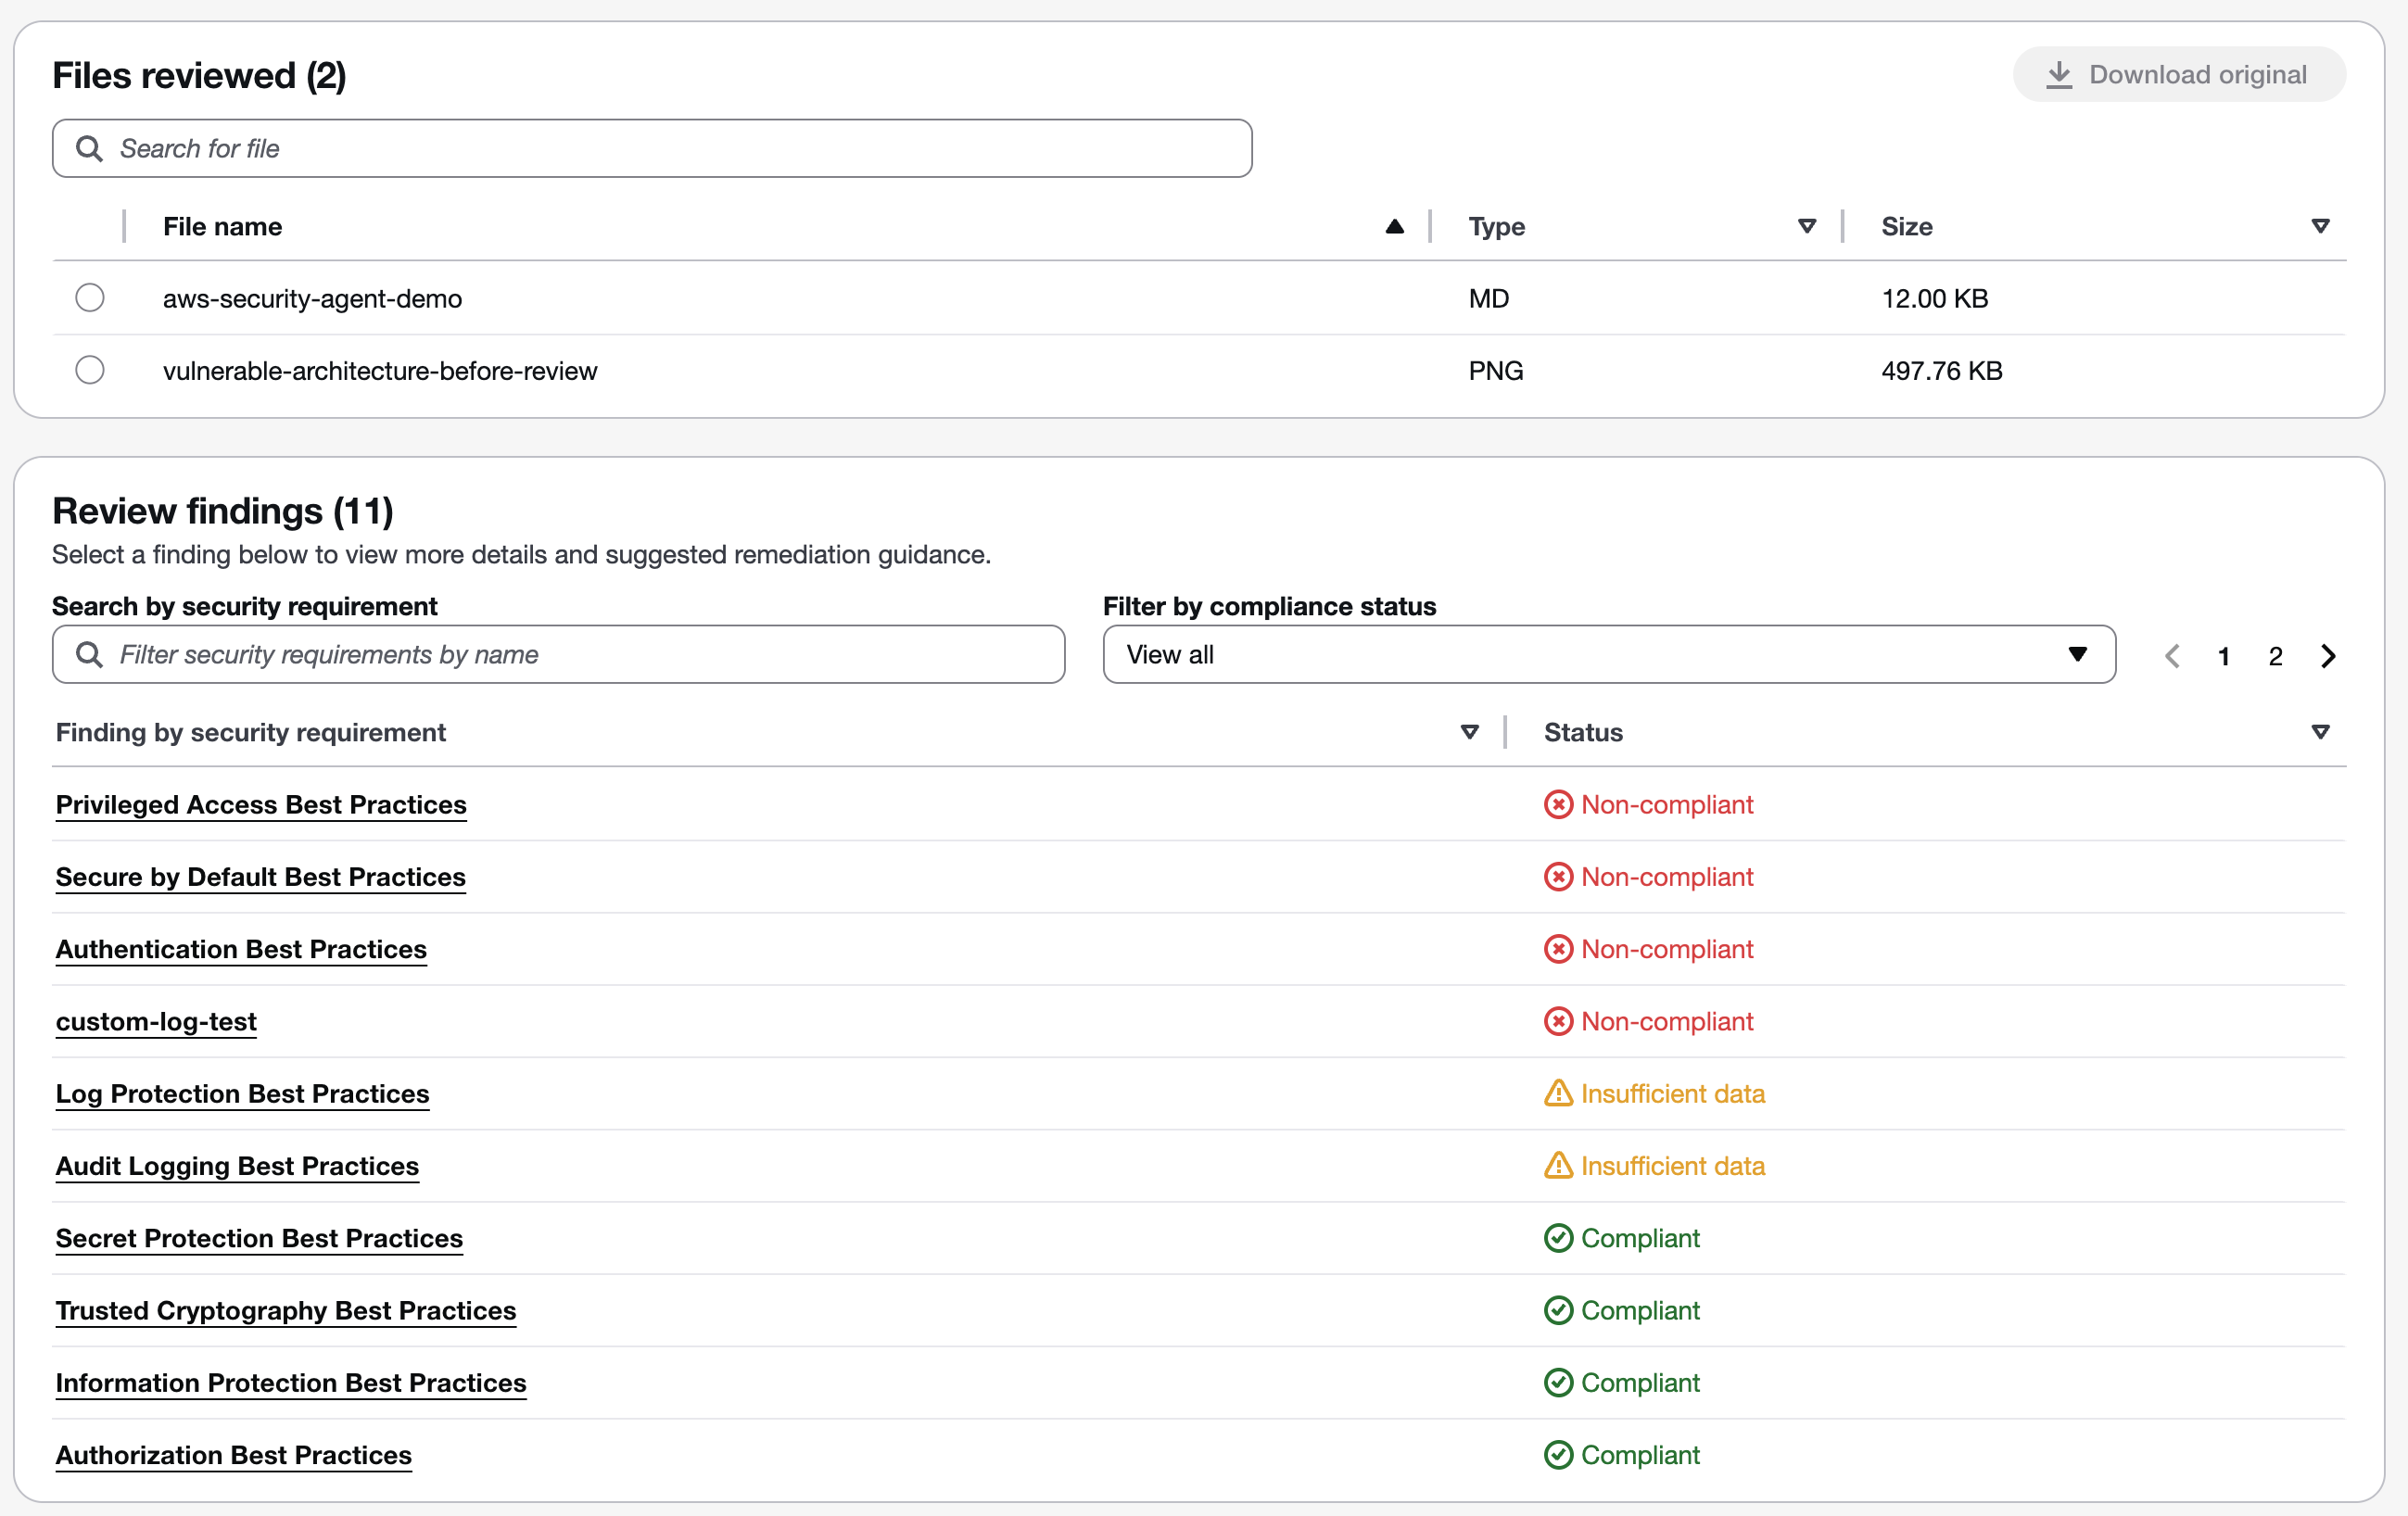
Task: Open Log Protection Best Practices finding
Action: pyautogui.click(x=242, y=1094)
